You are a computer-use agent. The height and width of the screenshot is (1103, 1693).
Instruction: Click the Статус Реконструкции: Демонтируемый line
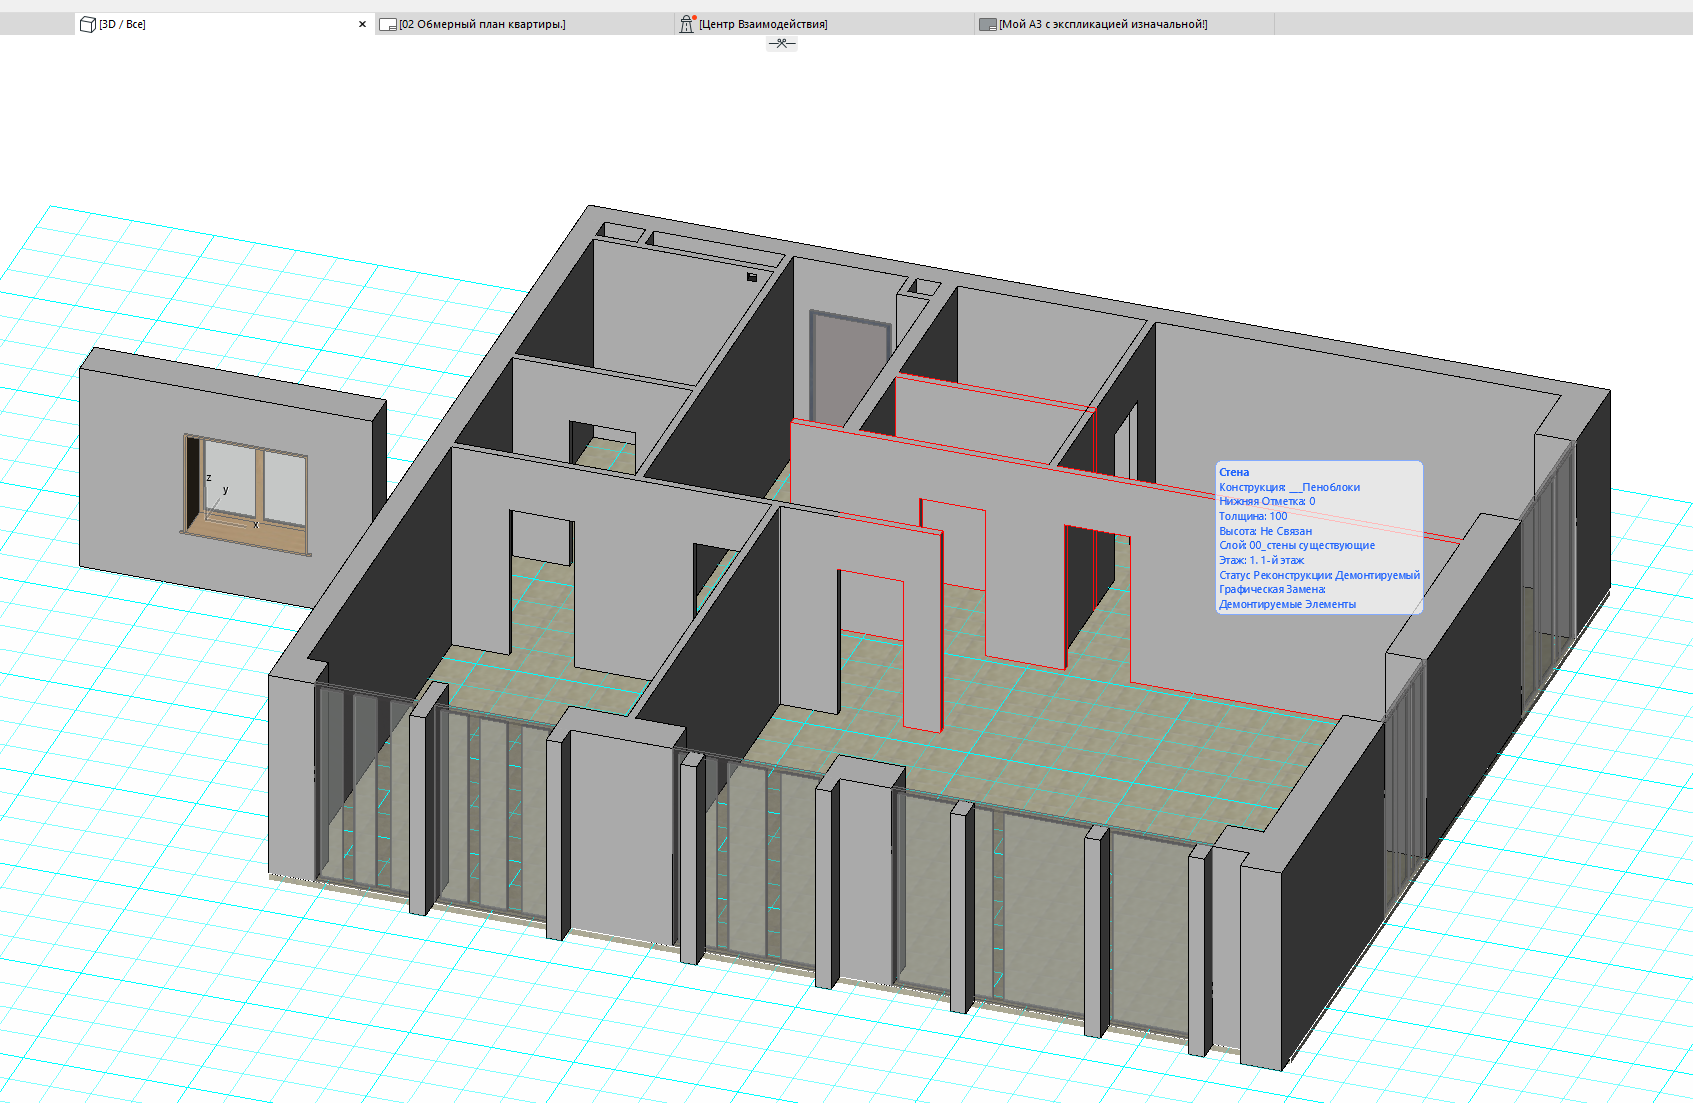point(1319,575)
